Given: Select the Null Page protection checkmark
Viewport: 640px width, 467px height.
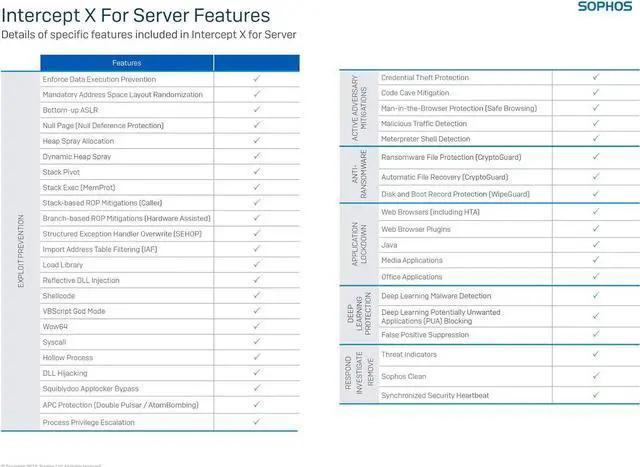Looking at the screenshot, I should pyautogui.click(x=257, y=125).
